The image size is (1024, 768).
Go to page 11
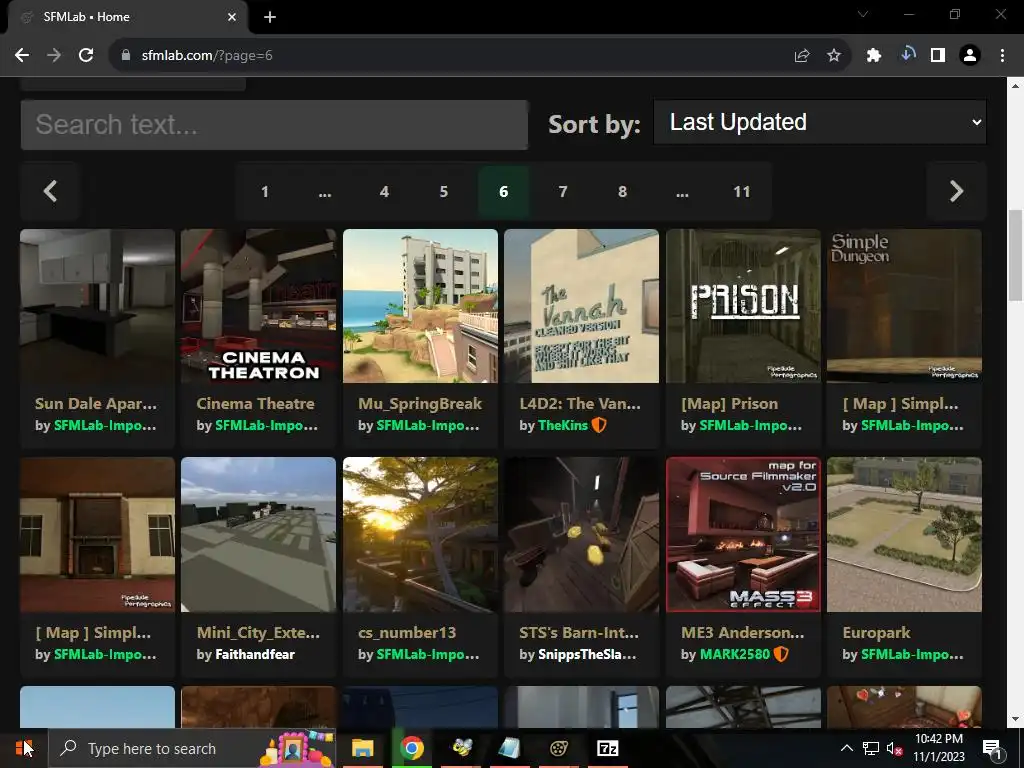coord(742,191)
